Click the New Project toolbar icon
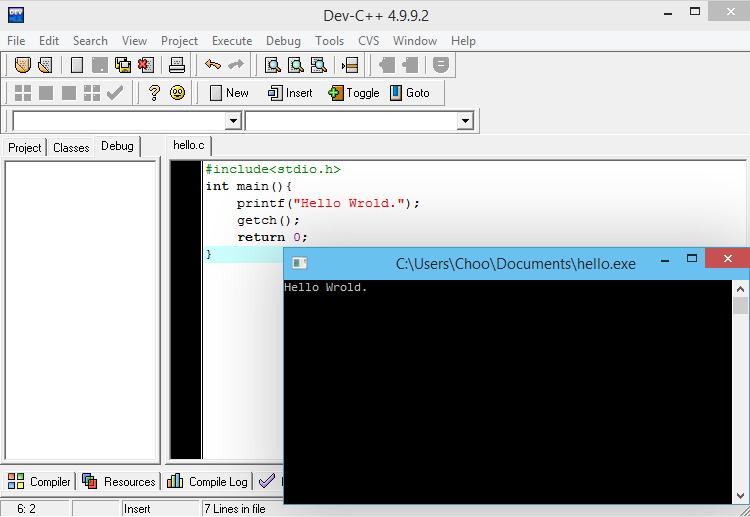 click(x=22, y=65)
